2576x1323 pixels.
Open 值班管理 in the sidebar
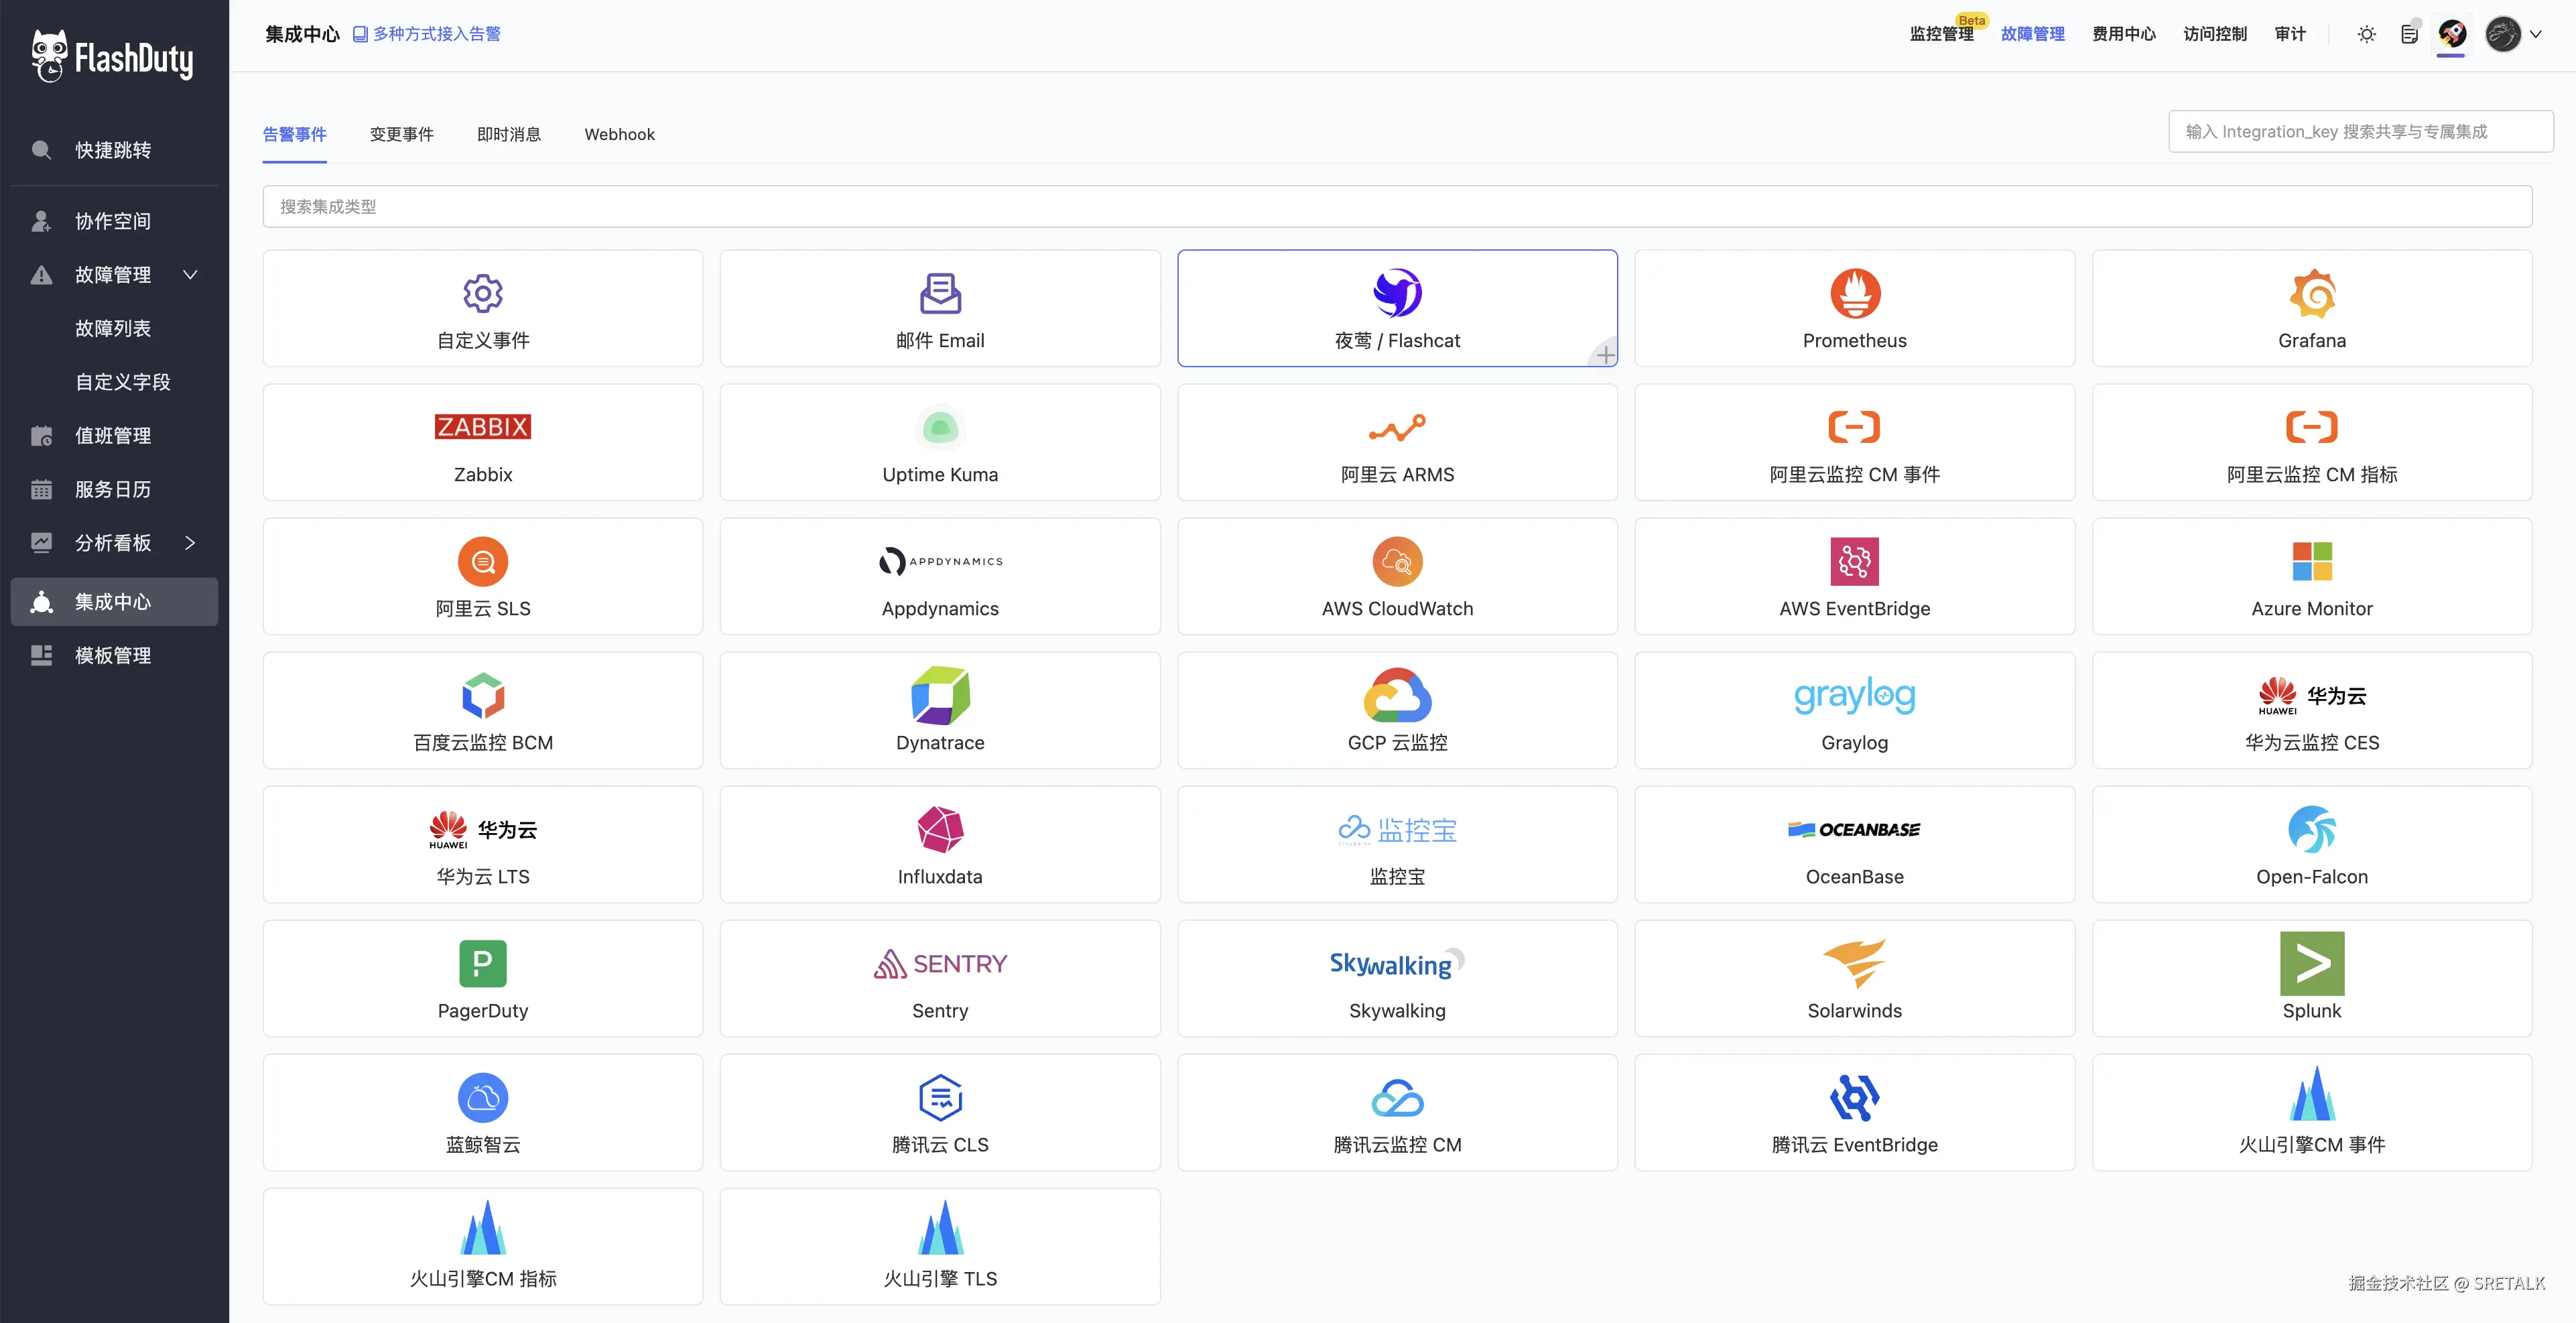coord(113,436)
